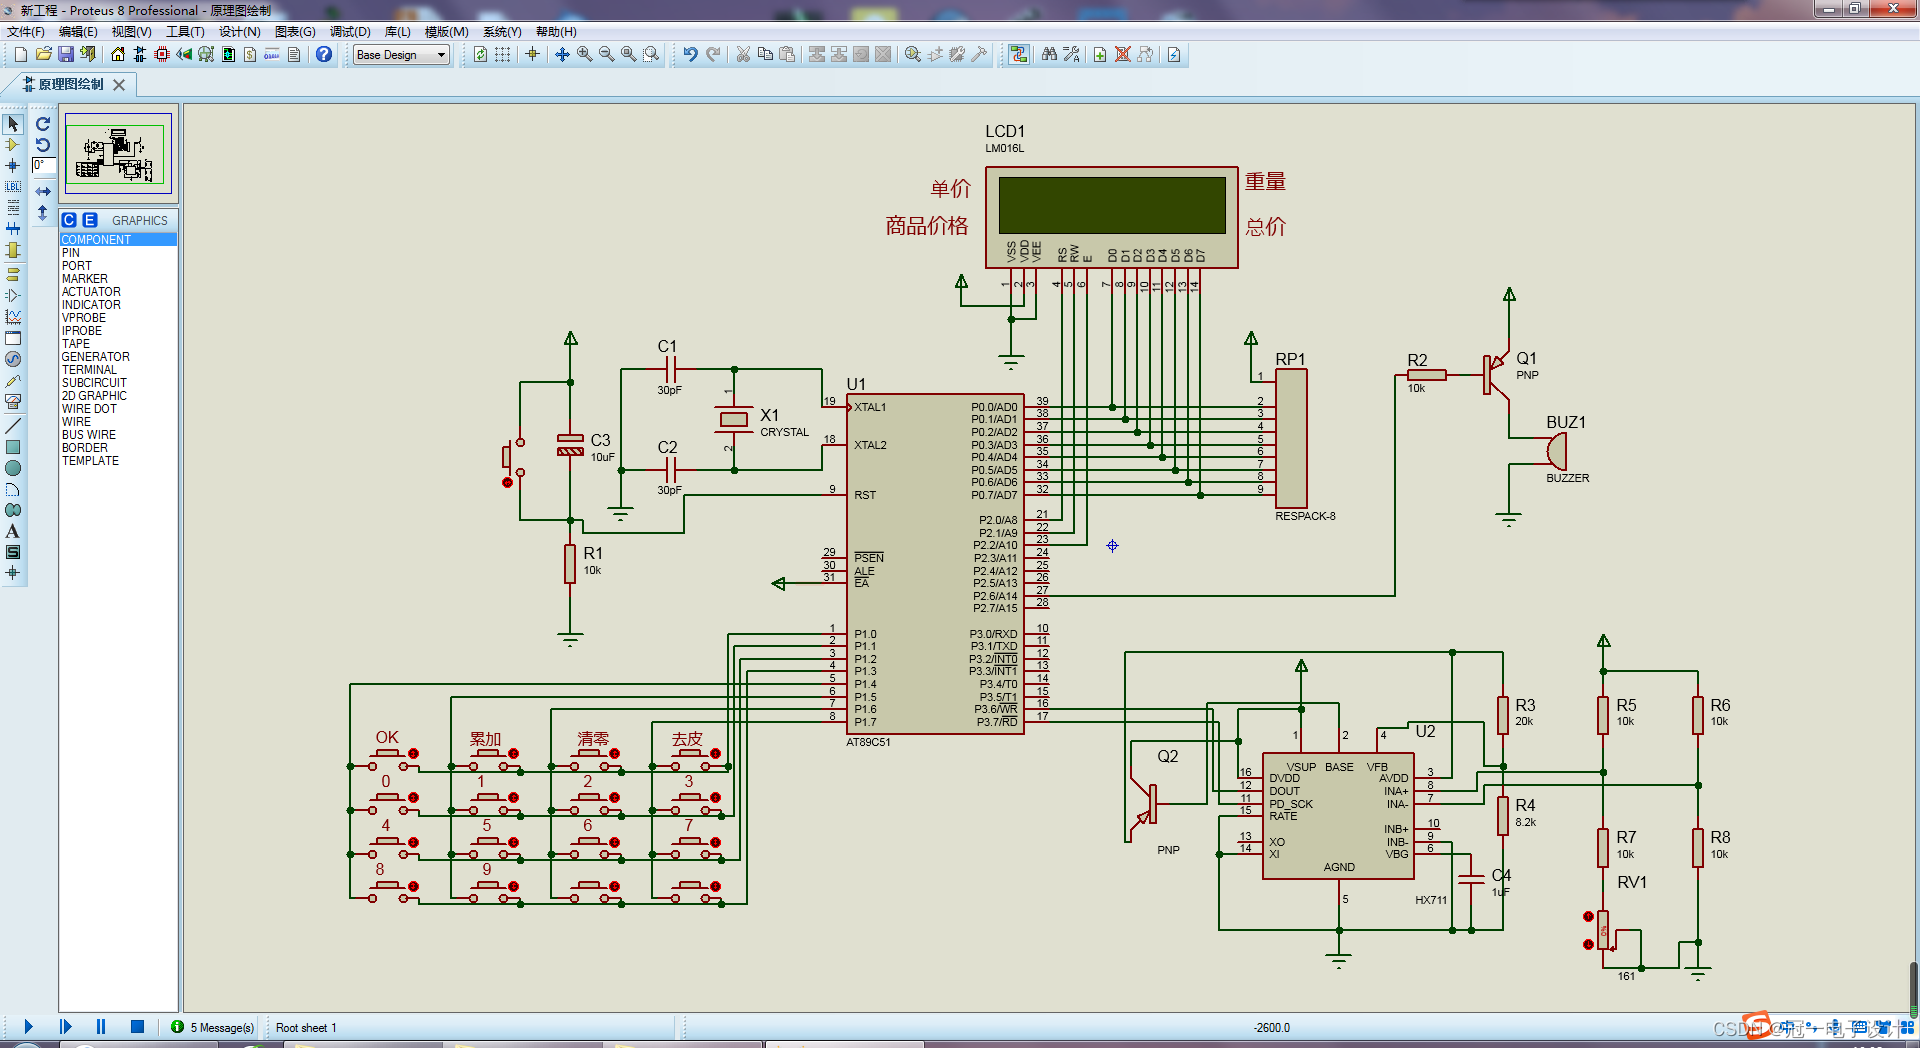Switch to the 原理图绘制 tab
This screenshot has height=1048, width=1920.
tap(71, 84)
